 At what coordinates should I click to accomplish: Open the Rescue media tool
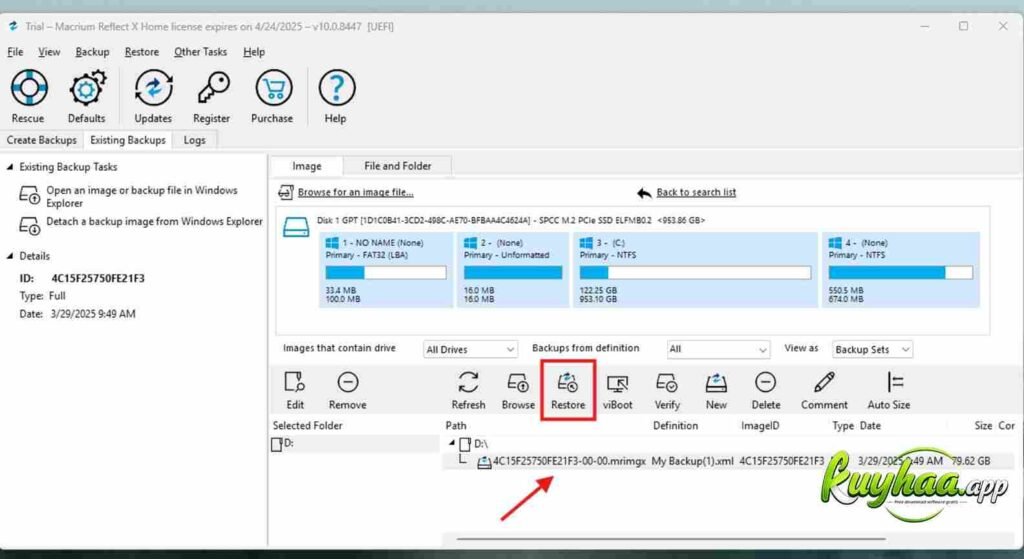pos(28,97)
